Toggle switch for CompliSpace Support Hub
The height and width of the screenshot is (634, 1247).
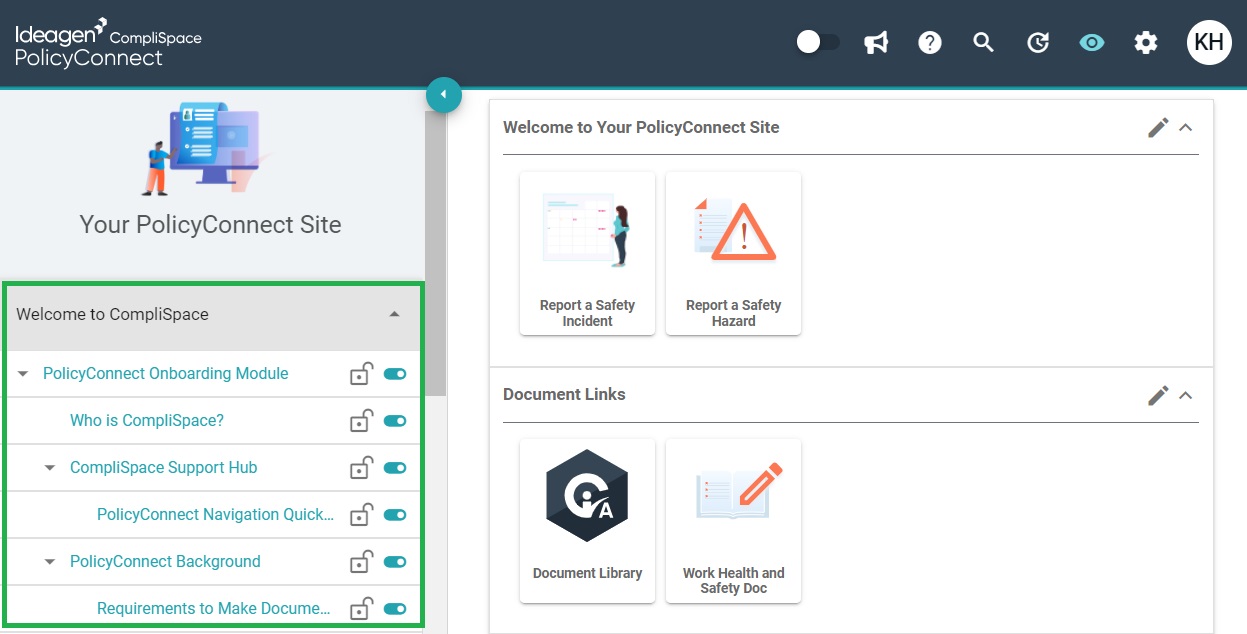point(395,468)
